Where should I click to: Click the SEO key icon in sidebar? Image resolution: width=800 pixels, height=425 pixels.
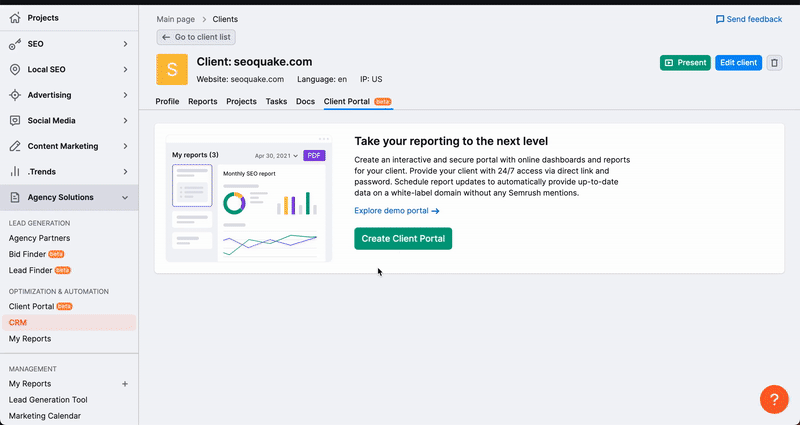pyautogui.click(x=15, y=44)
